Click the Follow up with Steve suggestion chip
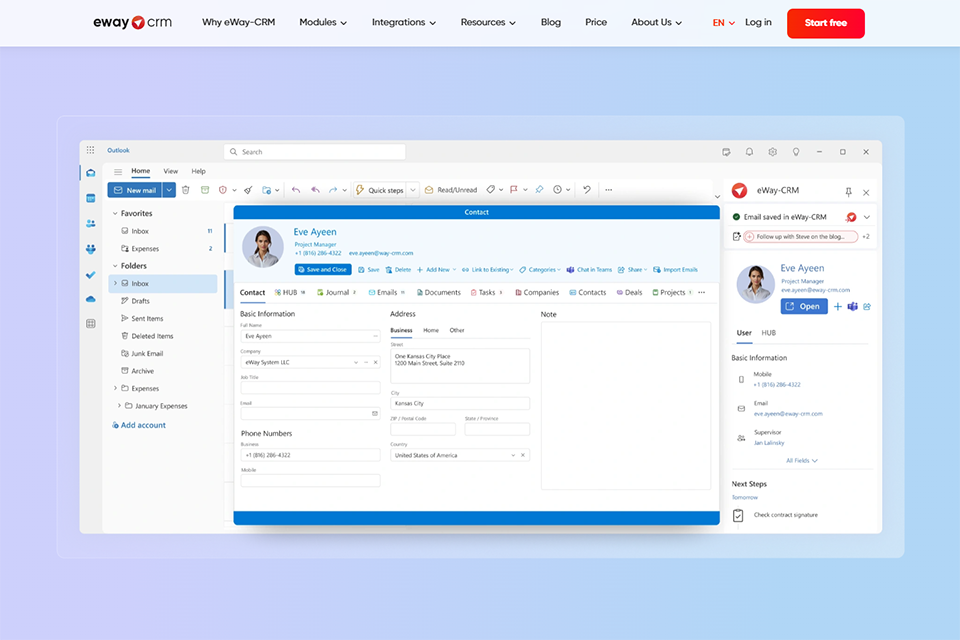 tap(800, 236)
